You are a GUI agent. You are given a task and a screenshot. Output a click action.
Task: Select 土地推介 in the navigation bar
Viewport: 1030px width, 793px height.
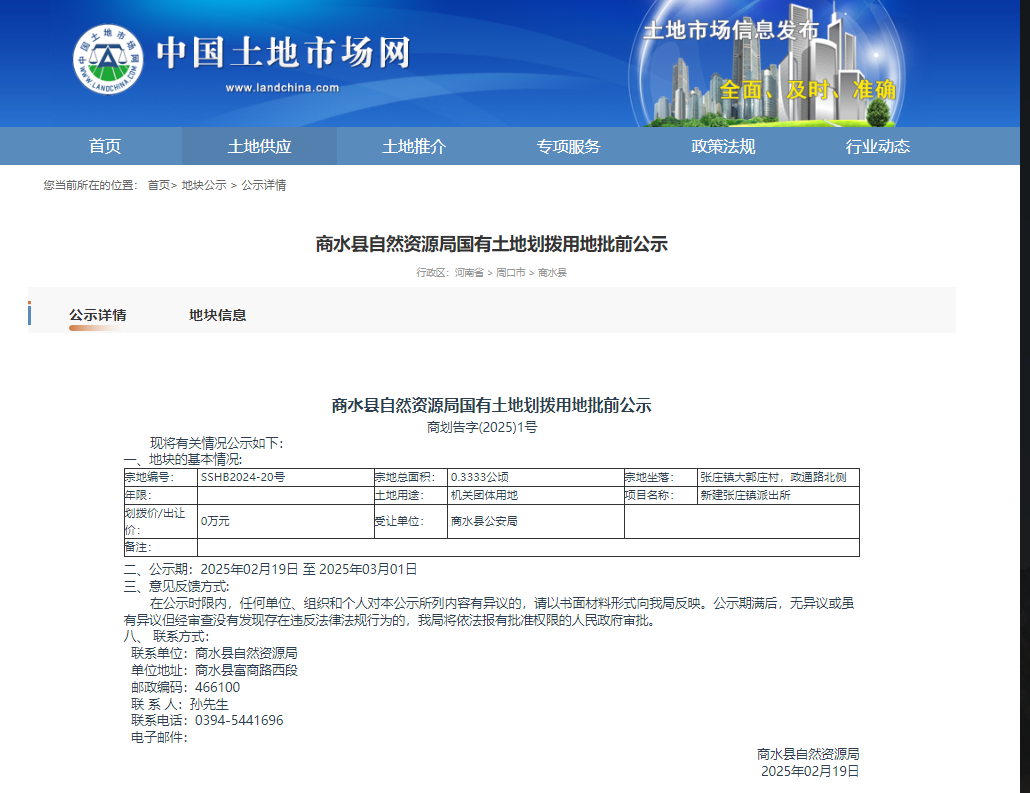[x=414, y=146]
